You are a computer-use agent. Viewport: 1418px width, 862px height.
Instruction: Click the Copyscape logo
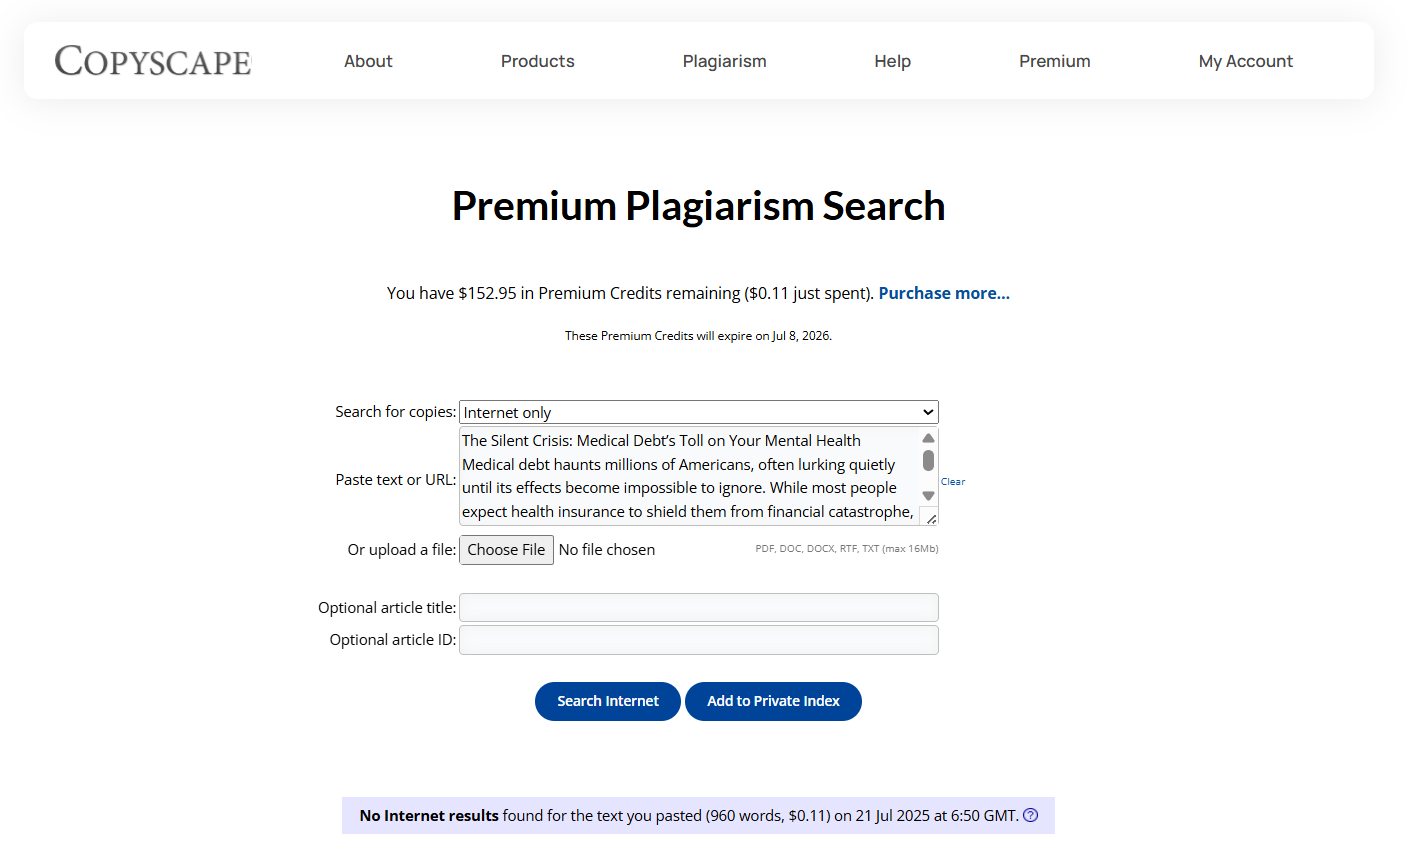pyautogui.click(x=153, y=61)
